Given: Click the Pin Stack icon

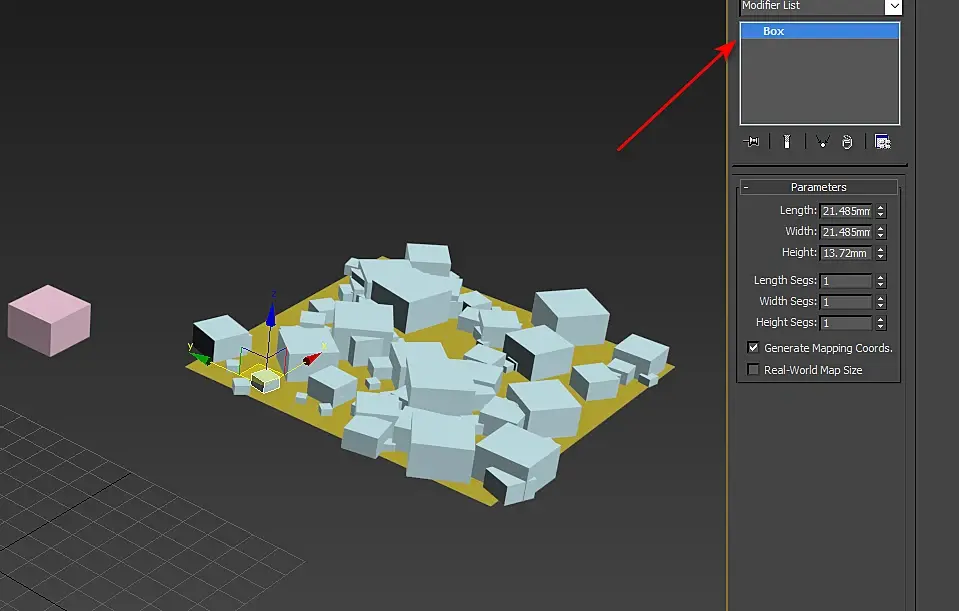Looking at the screenshot, I should coord(752,142).
